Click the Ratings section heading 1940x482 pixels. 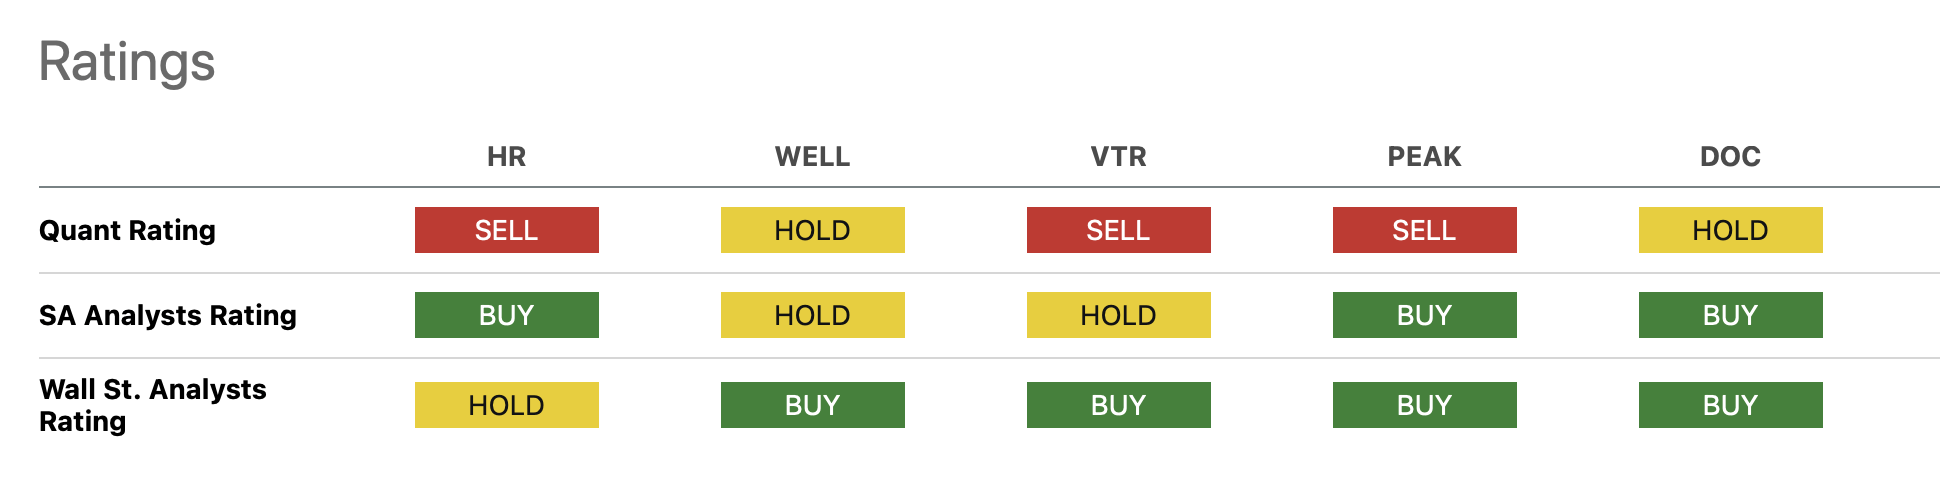(x=127, y=62)
